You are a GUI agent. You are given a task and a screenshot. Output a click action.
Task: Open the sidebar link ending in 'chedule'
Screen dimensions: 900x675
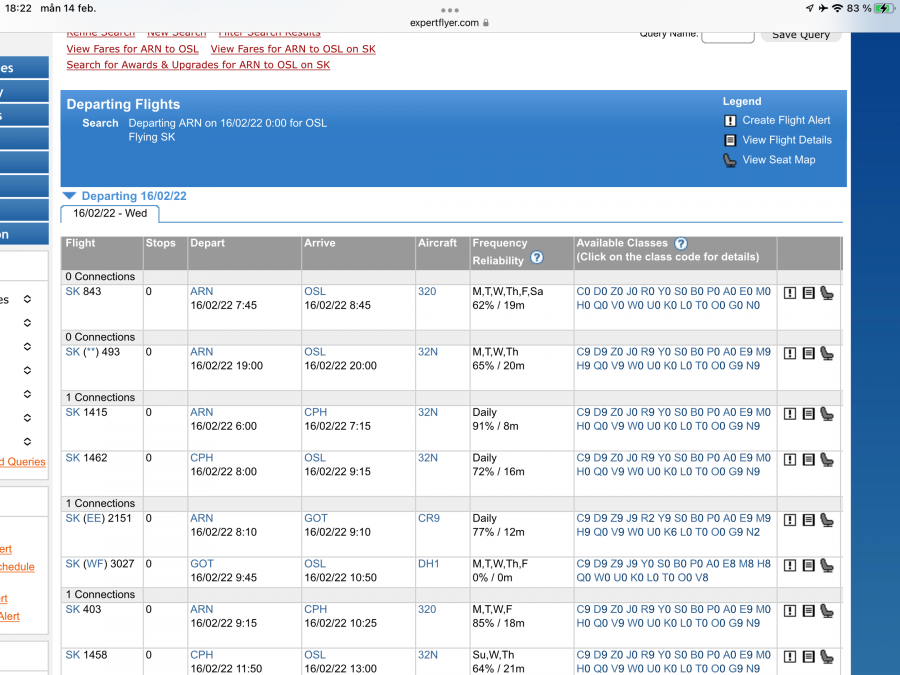[17, 567]
